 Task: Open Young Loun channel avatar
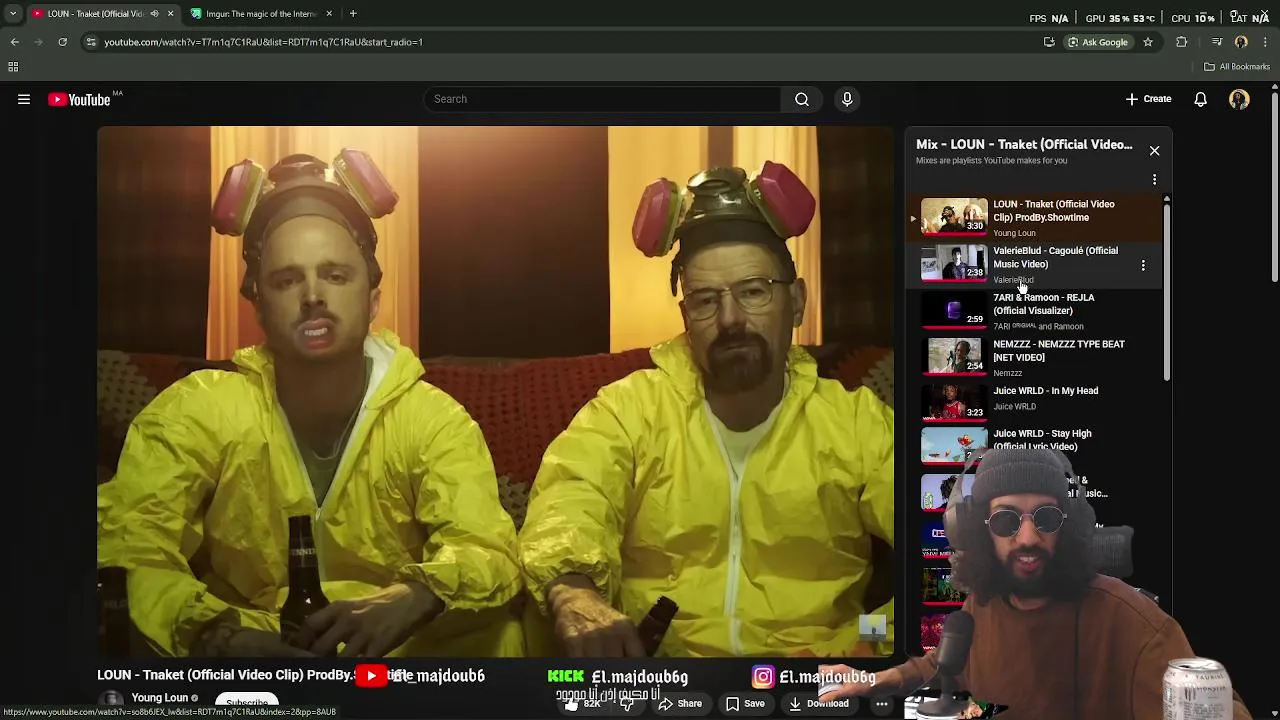(x=112, y=702)
